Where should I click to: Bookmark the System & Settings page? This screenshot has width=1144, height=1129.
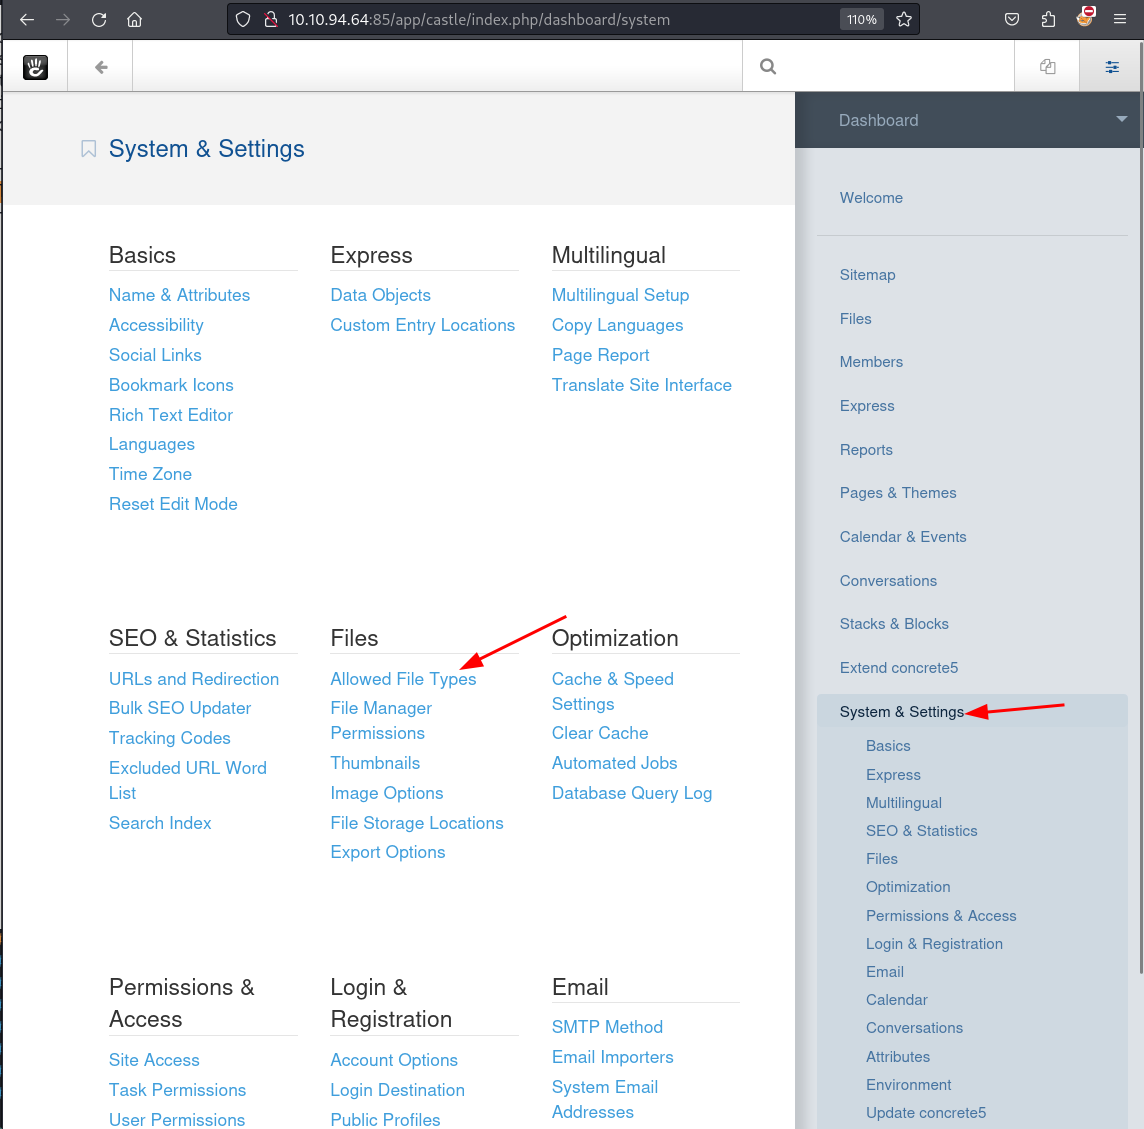[x=89, y=149]
